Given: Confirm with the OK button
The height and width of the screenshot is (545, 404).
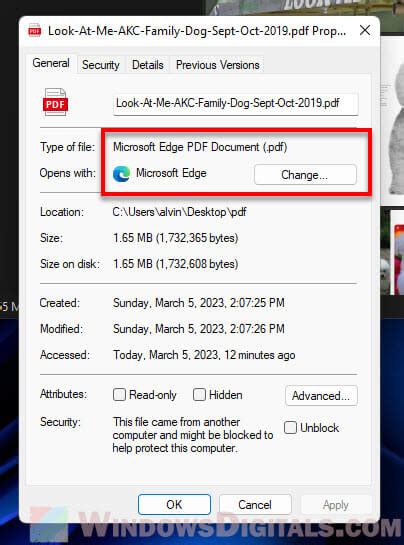Looking at the screenshot, I should (174, 504).
